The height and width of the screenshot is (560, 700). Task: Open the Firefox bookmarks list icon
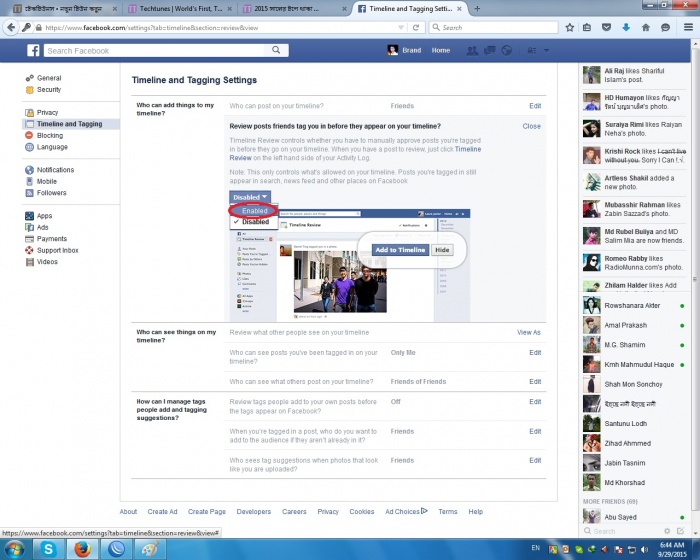point(587,28)
